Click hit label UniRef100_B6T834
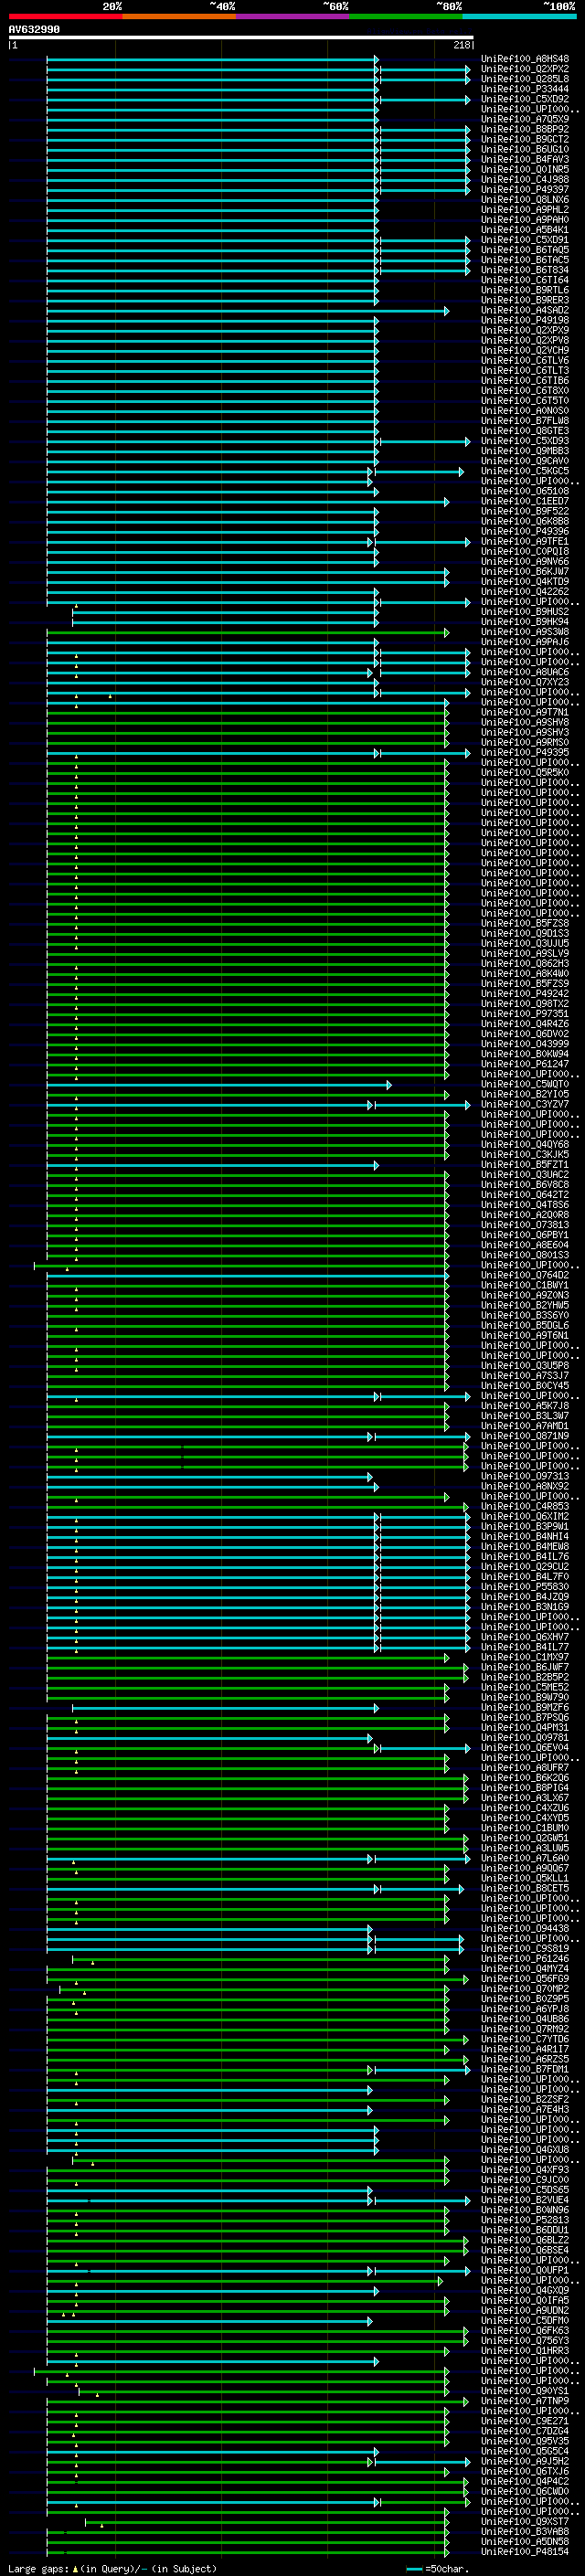 (x=525, y=270)
